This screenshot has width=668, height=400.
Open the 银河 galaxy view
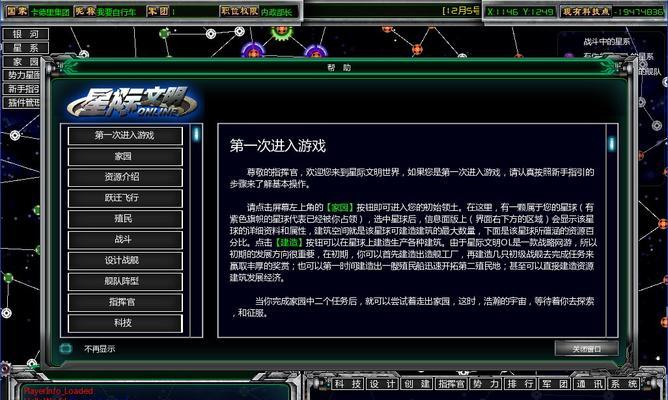tap(26, 34)
